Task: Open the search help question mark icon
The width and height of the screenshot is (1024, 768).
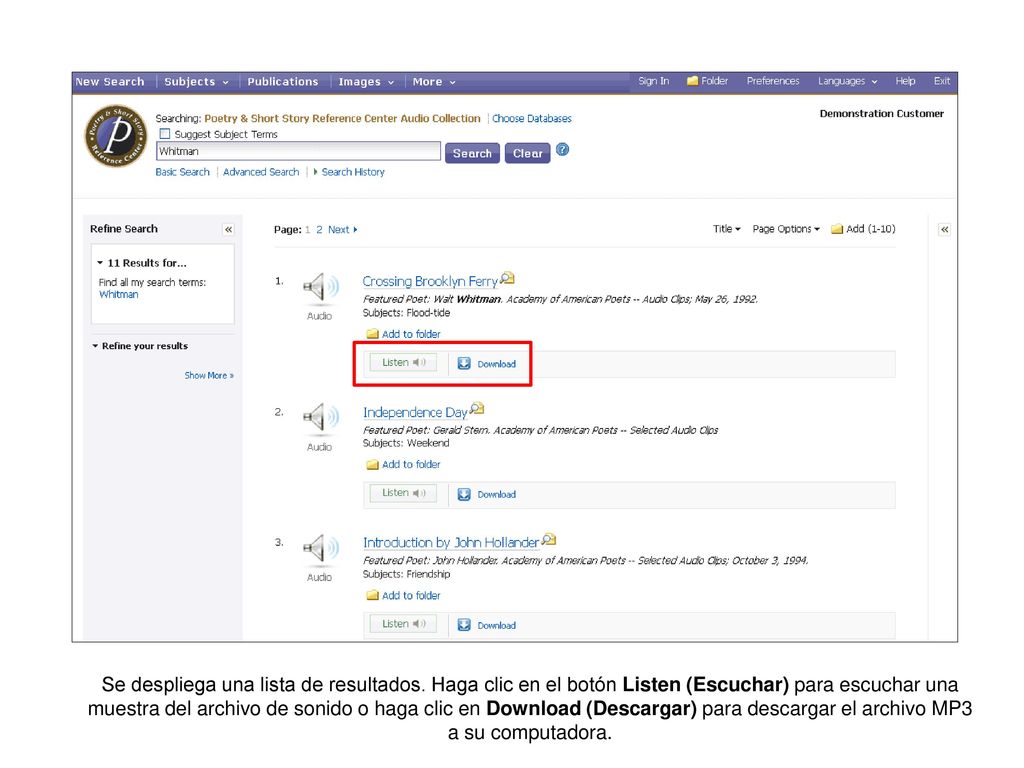Action: [562, 150]
